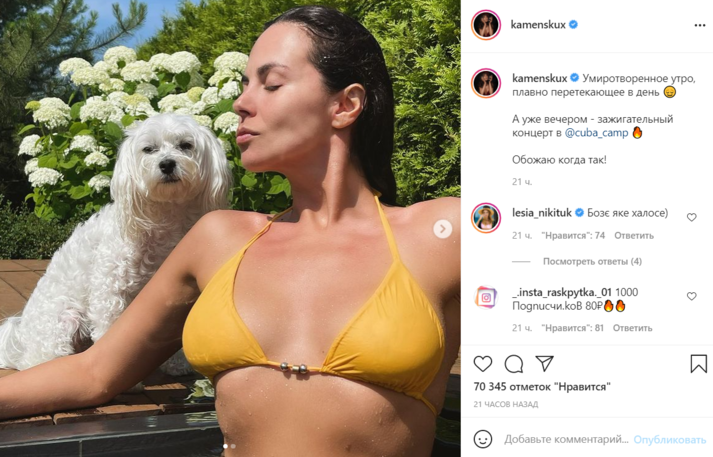Like lesia_nikituk's comment with small heart
713x457 pixels.
pos(692,217)
